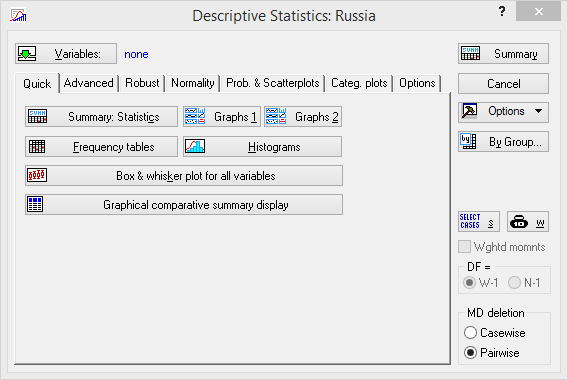Image resolution: width=568 pixels, height=380 pixels.
Task: Open the Variables selection button
Action: tap(66, 54)
